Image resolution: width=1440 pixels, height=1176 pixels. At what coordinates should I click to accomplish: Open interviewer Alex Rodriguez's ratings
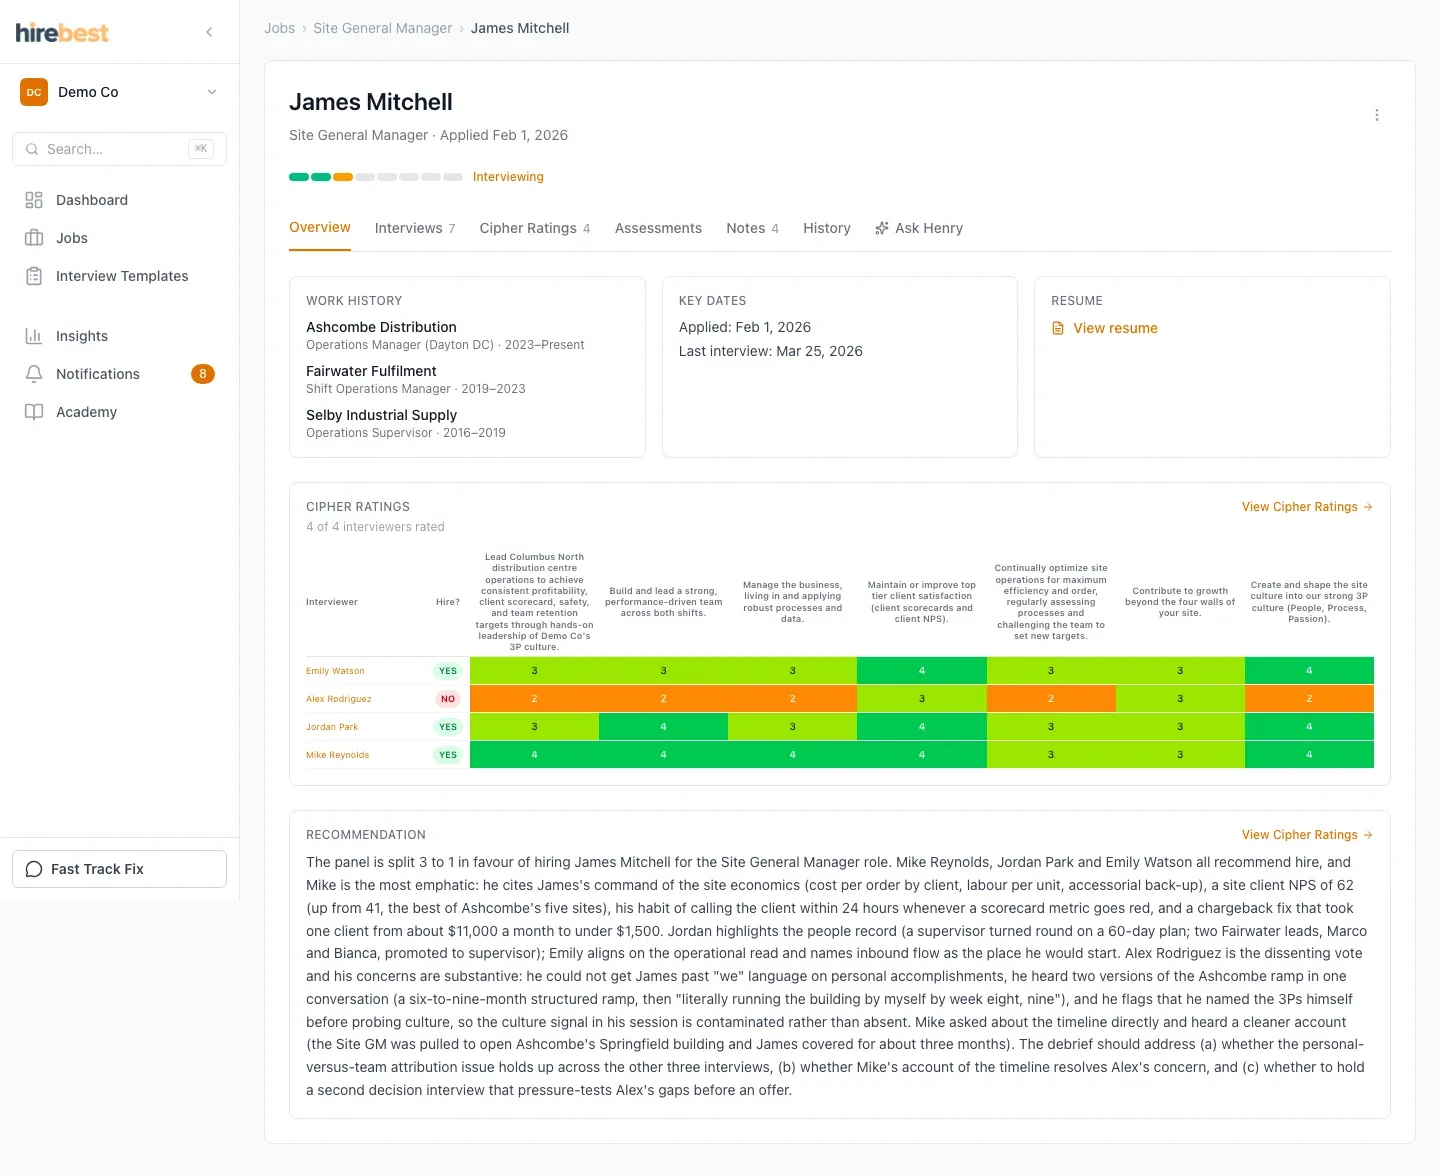[339, 699]
